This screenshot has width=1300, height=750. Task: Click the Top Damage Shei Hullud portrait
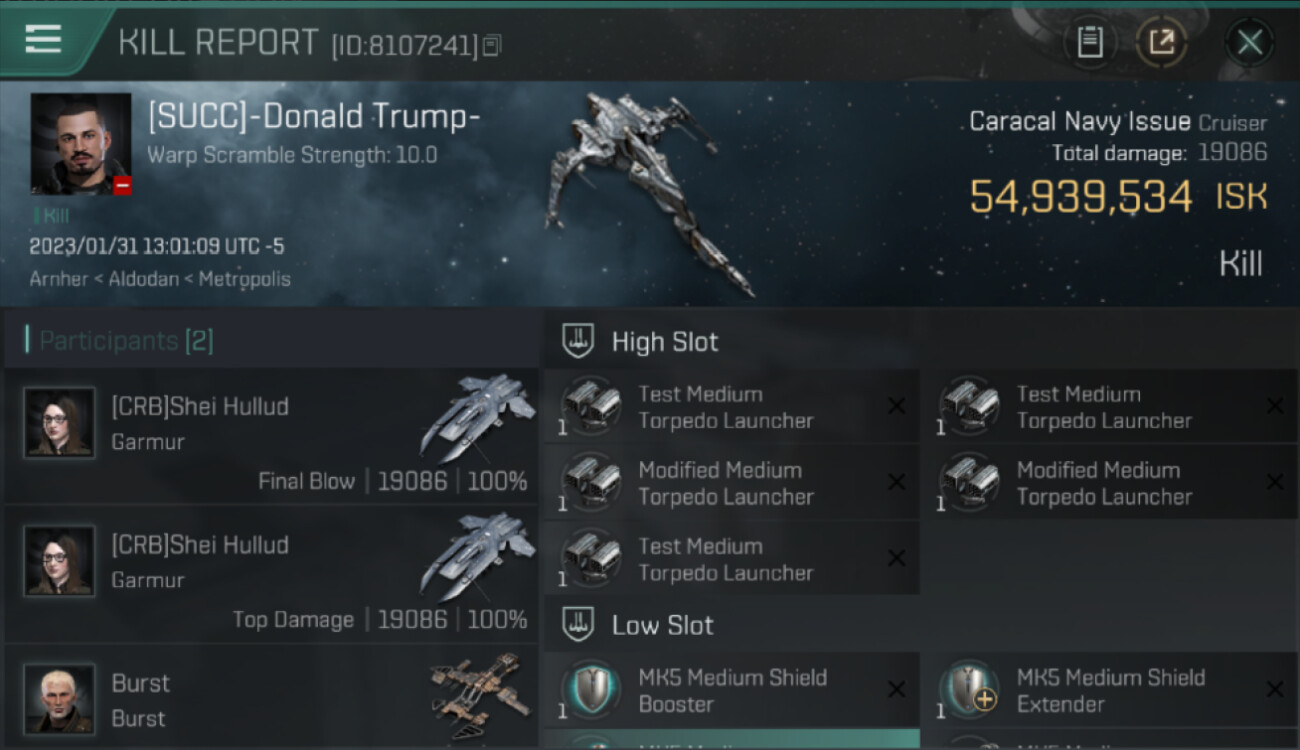coord(60,561)
